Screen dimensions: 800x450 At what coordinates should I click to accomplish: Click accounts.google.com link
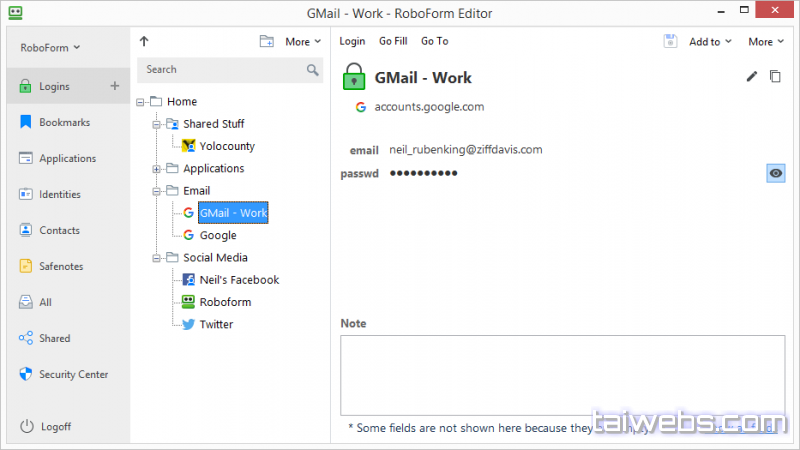429,107
